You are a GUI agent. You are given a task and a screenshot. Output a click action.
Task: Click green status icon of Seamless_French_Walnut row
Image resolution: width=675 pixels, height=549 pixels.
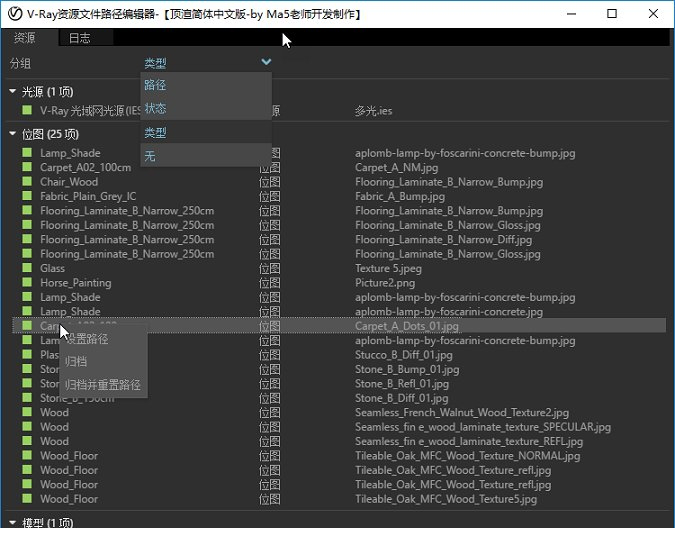click(x=27, y=412)
